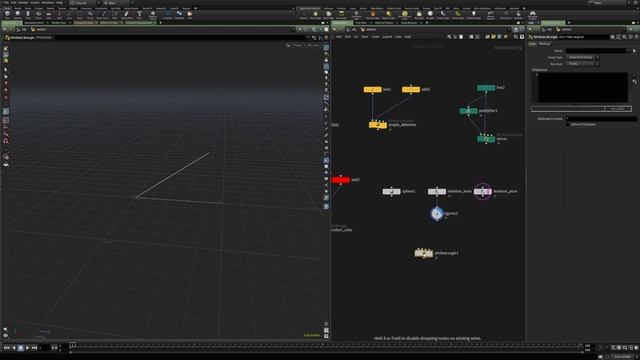Click the playbar current frame marker

tap(72, 345)
